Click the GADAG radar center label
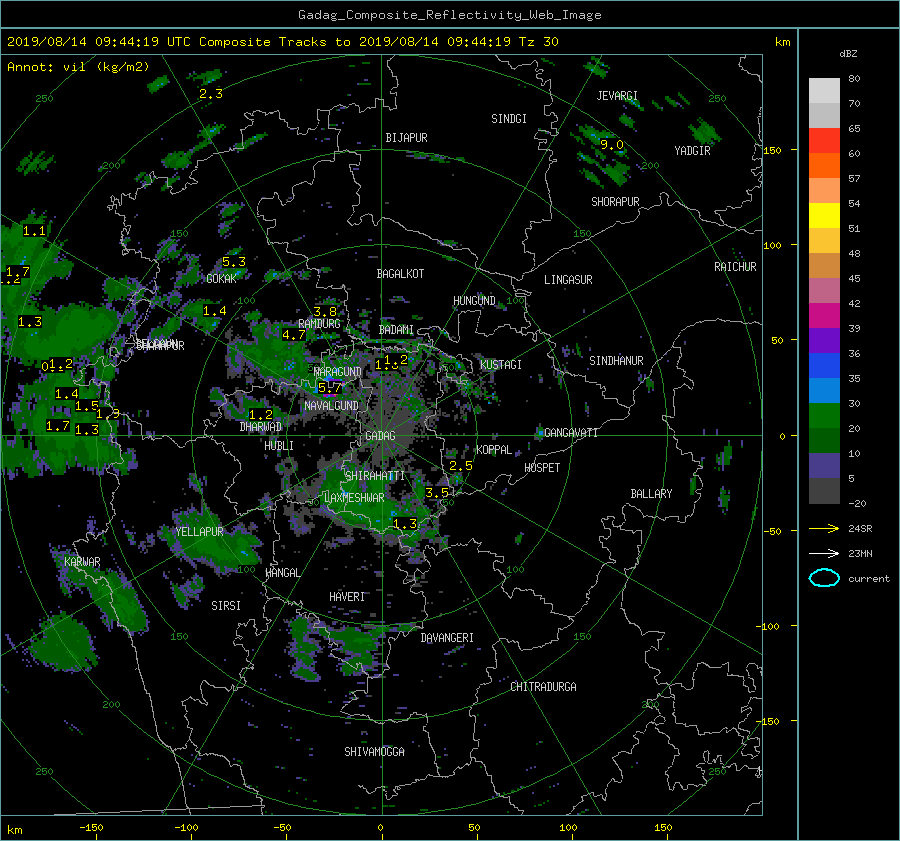Image resolution: width=900 pixels, height=841 pixels. point(380,436)
